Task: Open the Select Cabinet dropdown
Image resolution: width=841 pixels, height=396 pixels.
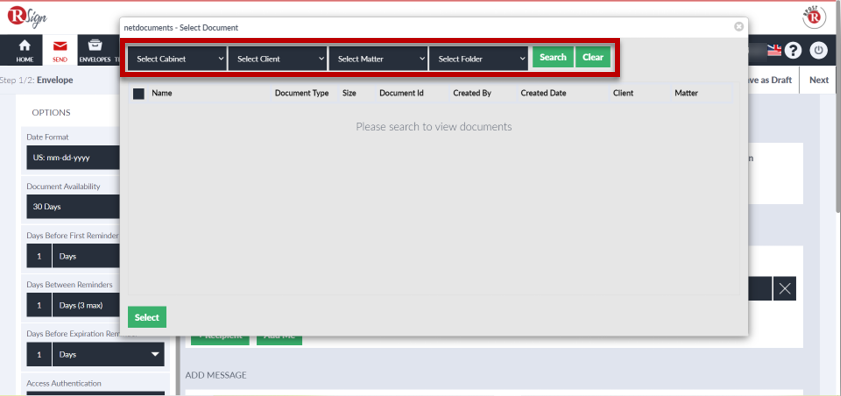Action: pos(177,59)
